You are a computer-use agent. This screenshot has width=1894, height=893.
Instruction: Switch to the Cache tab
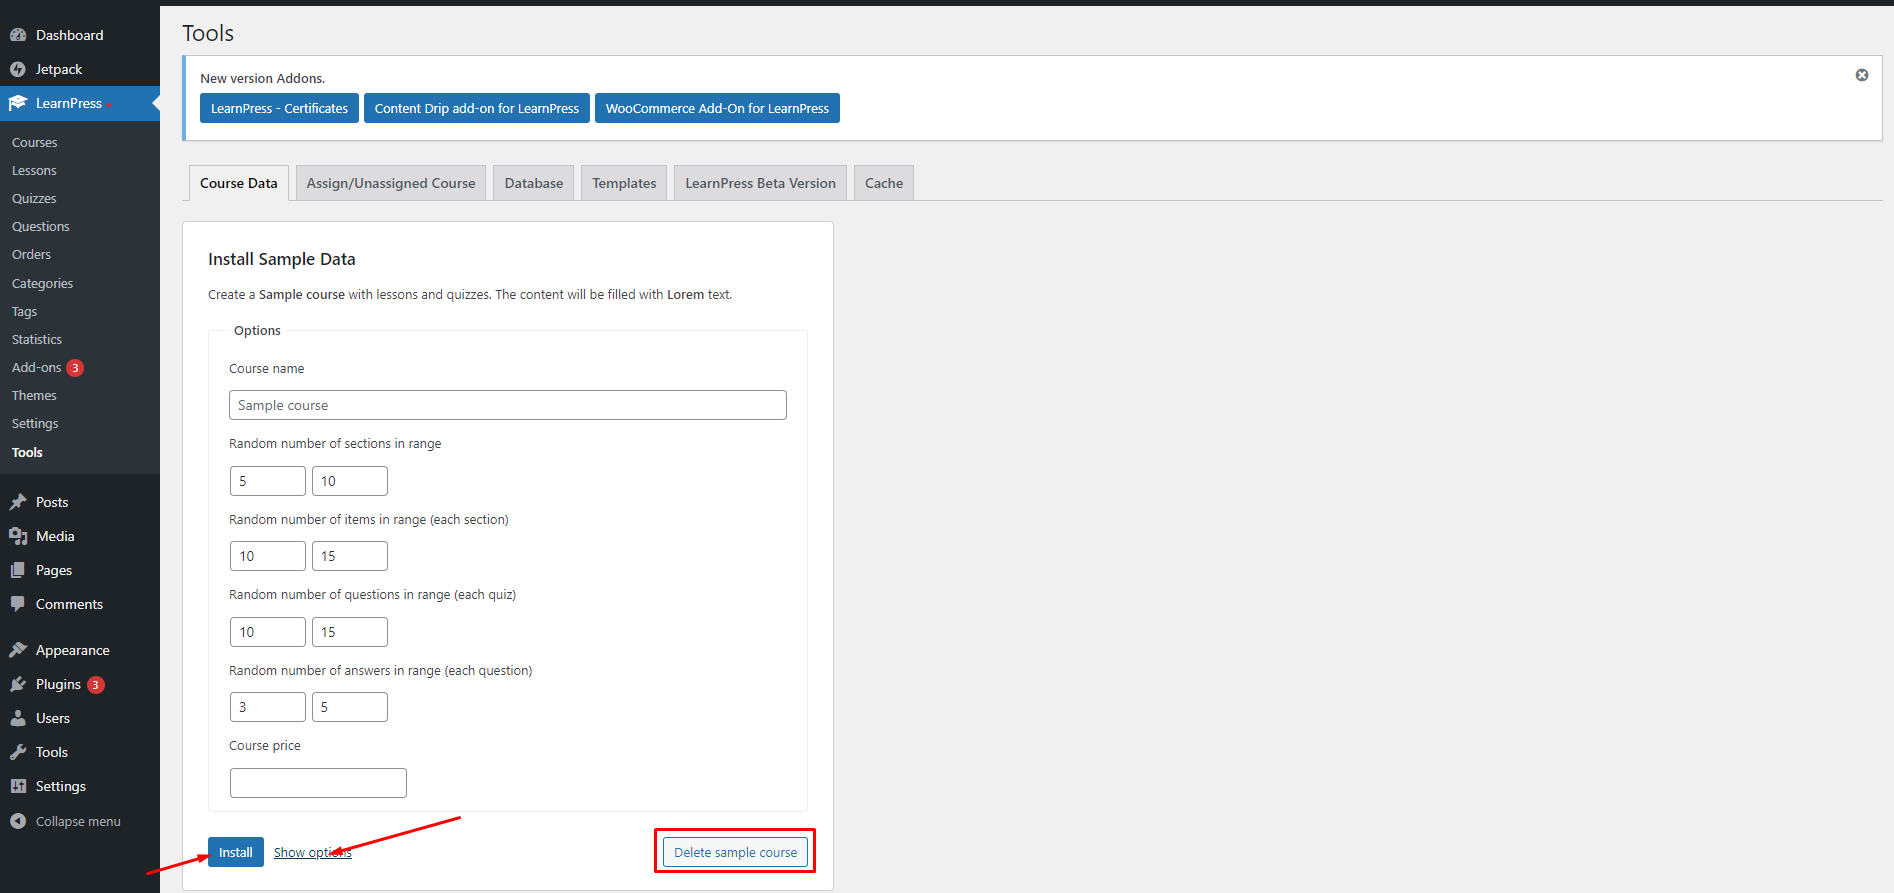[884, 183]
